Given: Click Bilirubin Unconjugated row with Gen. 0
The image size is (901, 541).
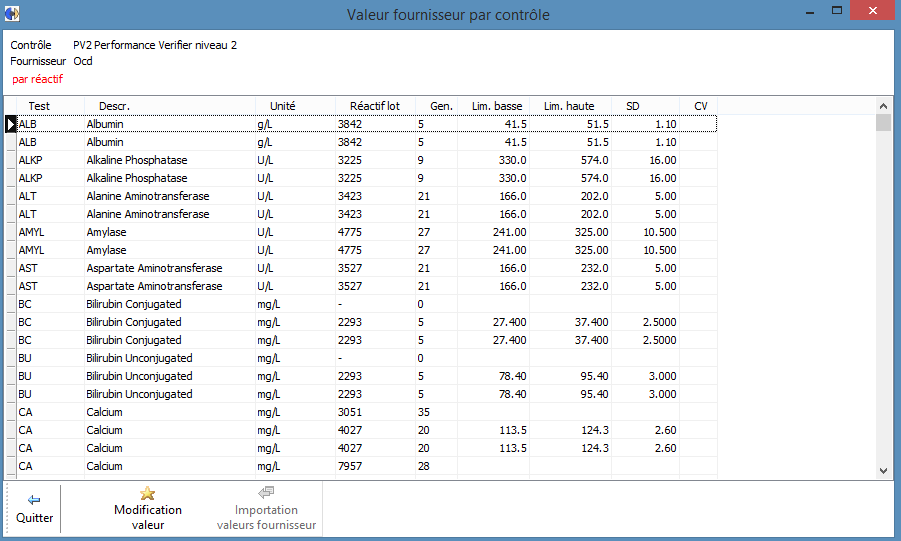Looking at the screenshot, I should (367, 358).
